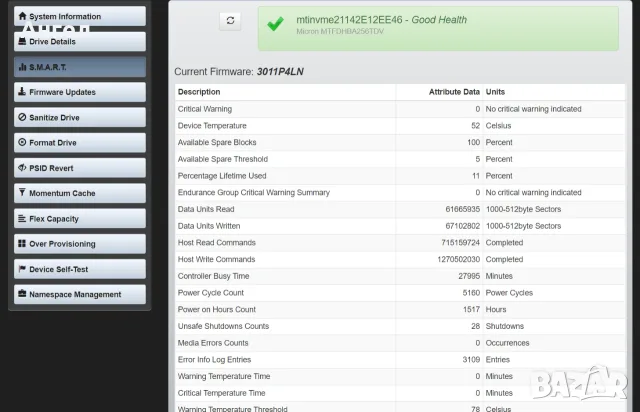Open Format Drive option
Viewport: 640px width, 412px height.
(80, 143)
